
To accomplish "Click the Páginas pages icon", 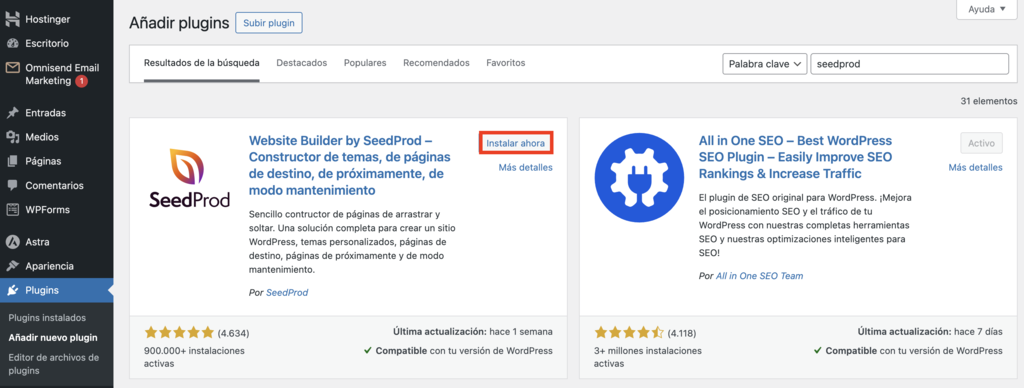I will click(x=12, y=161).
